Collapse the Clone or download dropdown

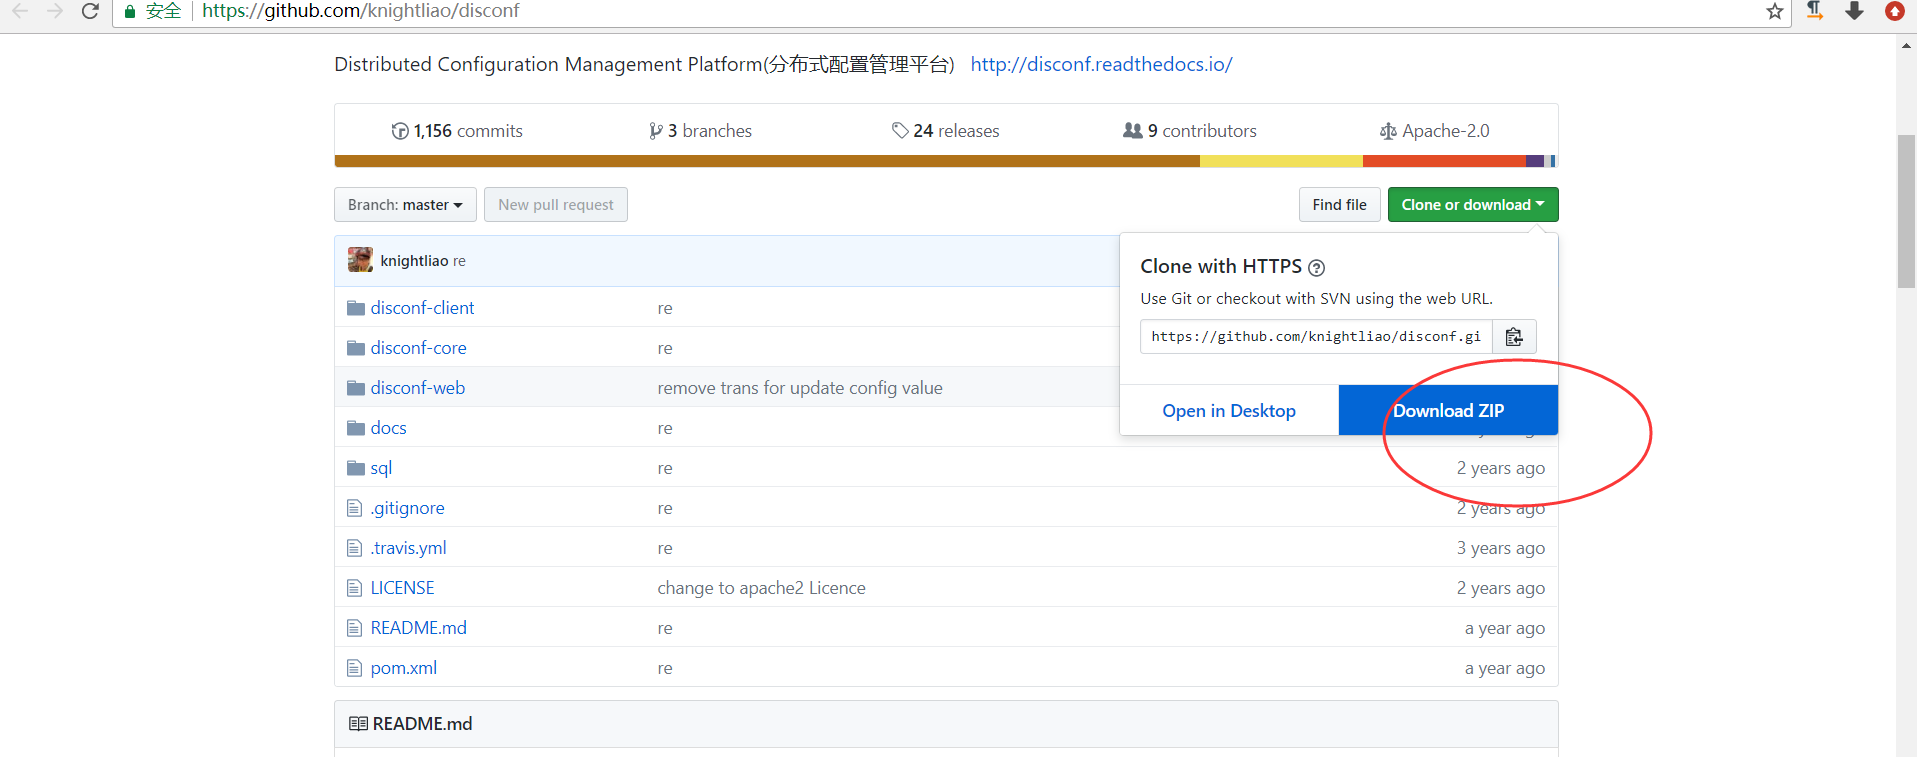coord(1472,205)
